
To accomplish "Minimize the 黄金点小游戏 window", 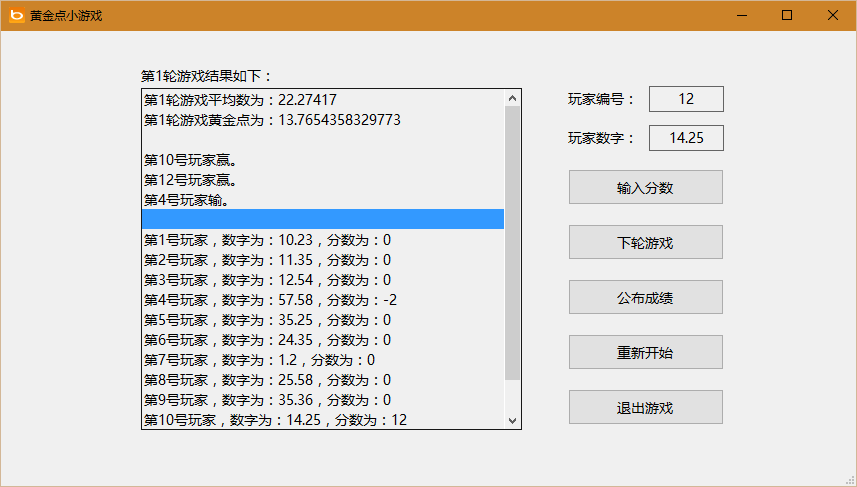I will pos(742,15).
